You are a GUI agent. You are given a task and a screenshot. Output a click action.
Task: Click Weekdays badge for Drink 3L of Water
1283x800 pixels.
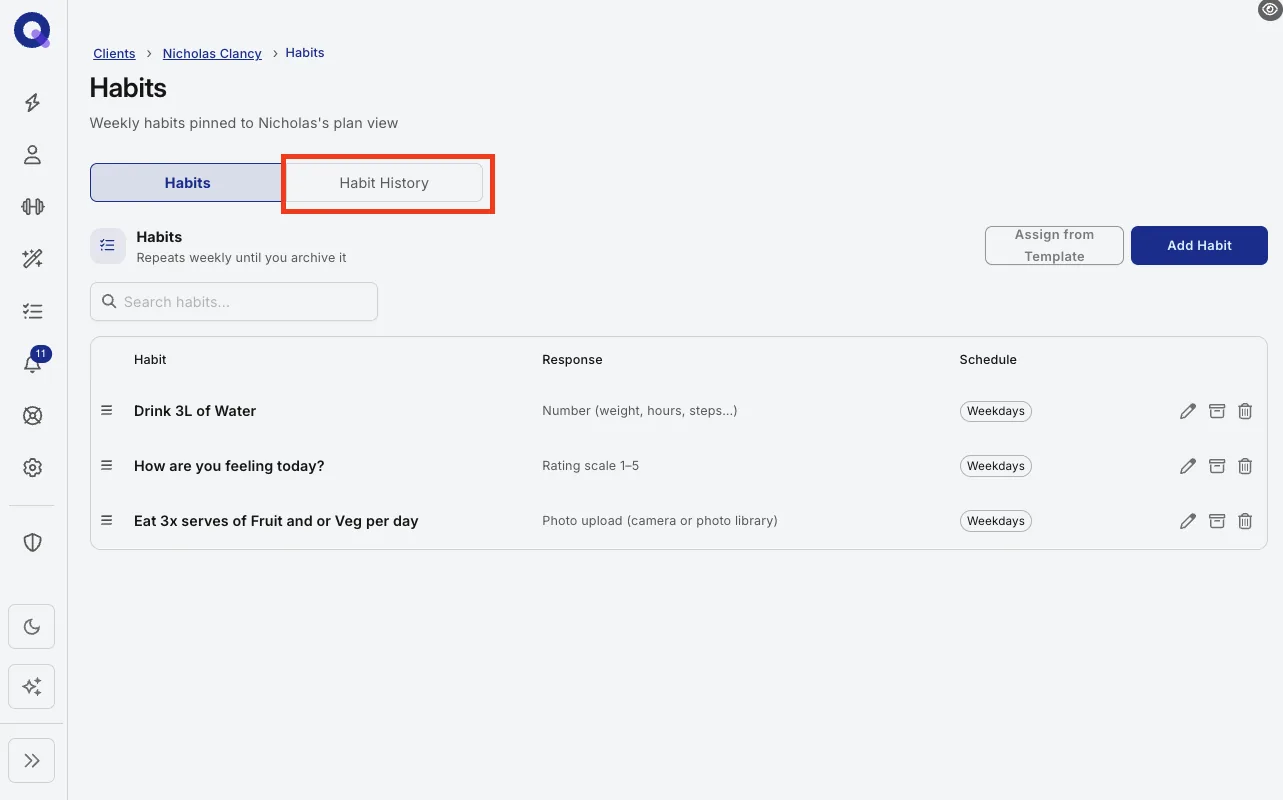[x=996, y=411]
